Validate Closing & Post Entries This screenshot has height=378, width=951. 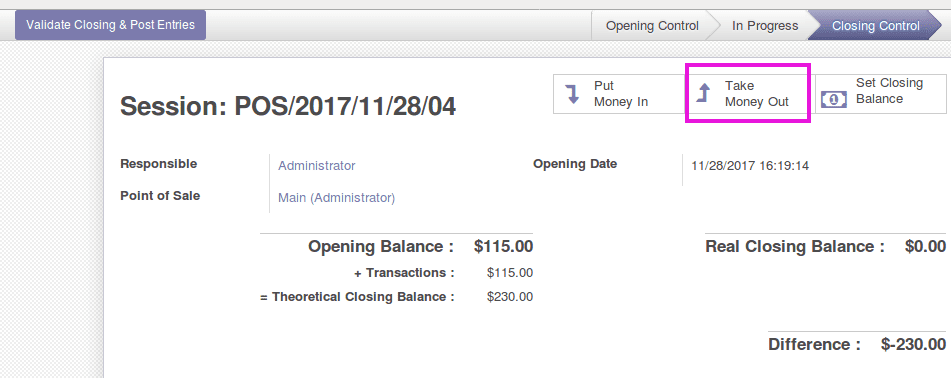(x=110, y=25)
